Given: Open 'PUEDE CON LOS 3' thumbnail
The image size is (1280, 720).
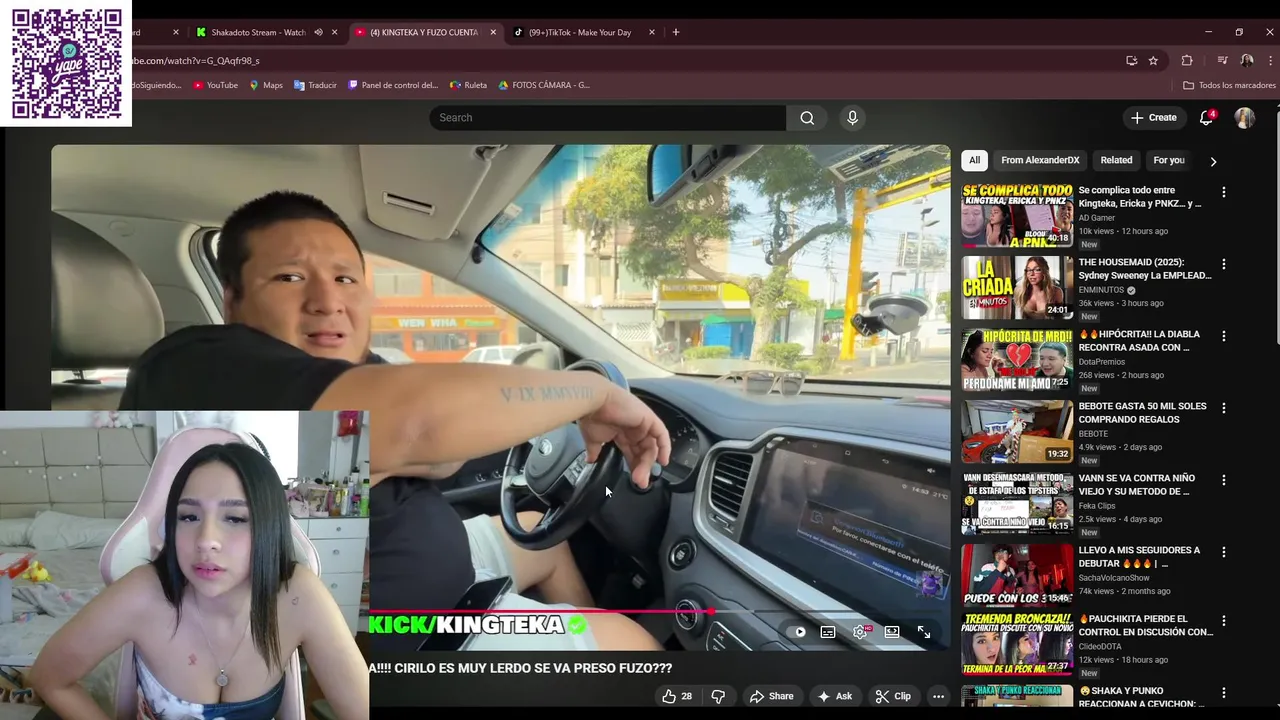Looking at the screenshot, I should 1017,575.
